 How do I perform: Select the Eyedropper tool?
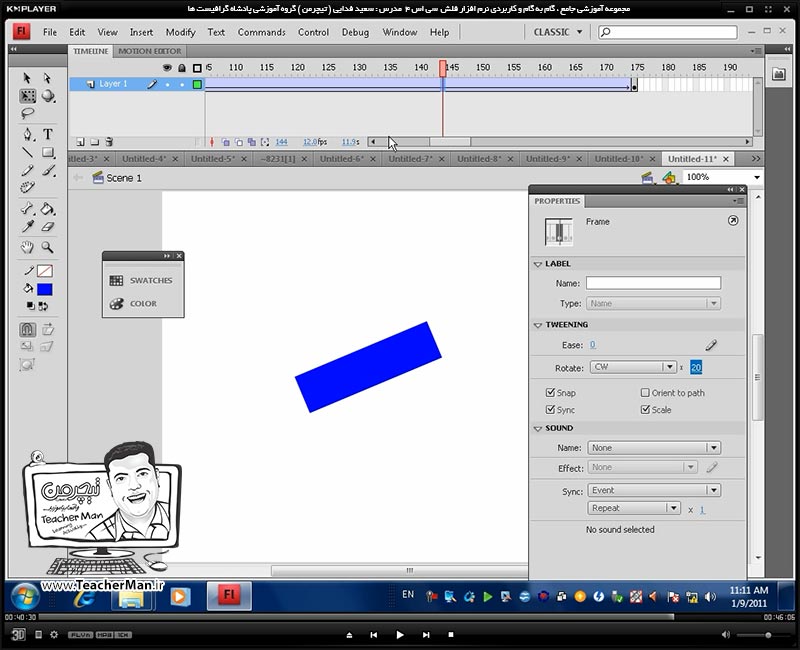pyautogui.click(x=28, y=227)
